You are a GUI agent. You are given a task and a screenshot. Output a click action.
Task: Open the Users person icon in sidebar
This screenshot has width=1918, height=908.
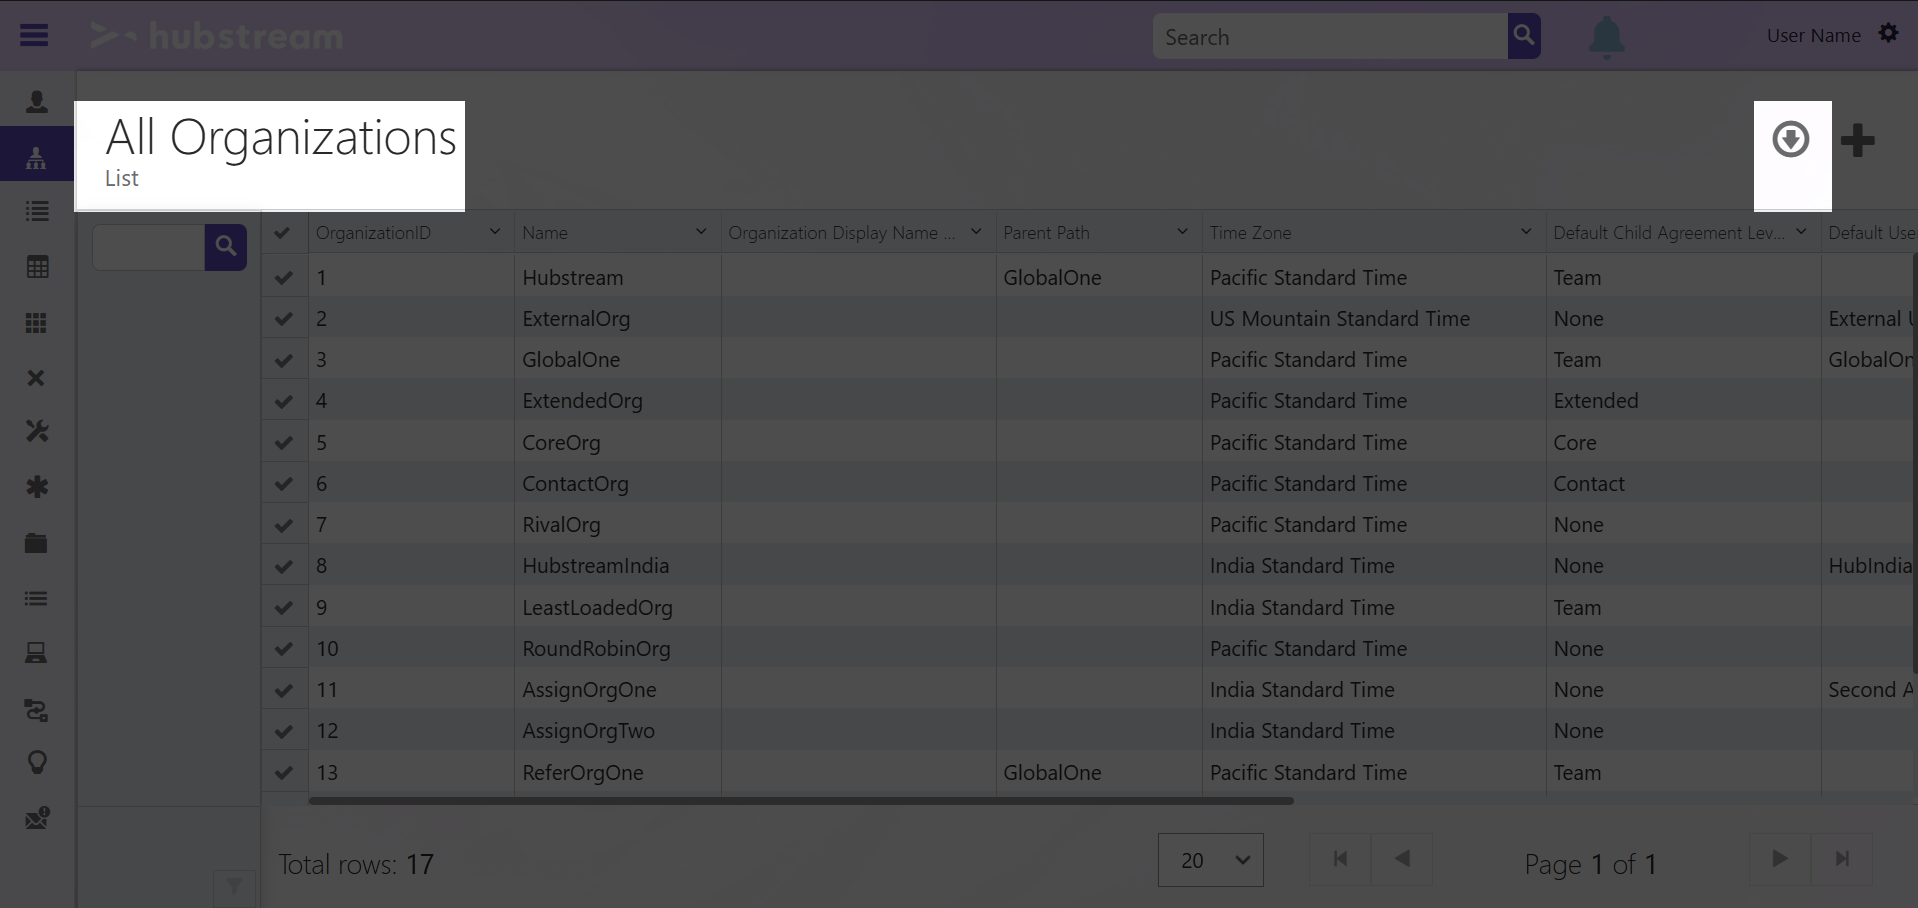(36, 101)
